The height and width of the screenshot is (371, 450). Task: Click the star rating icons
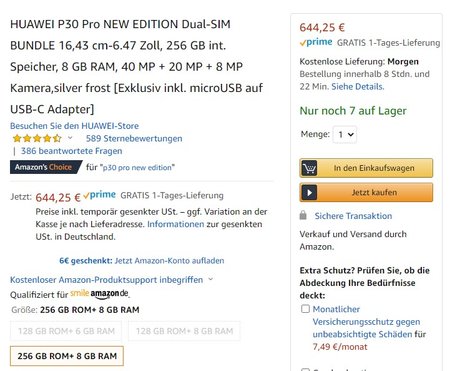coord(37,138)
